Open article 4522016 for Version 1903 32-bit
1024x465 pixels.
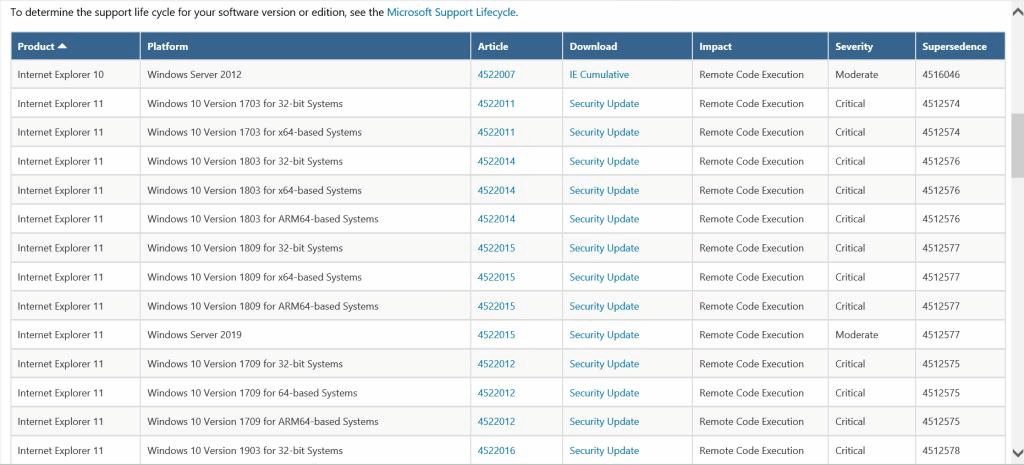[496, 451]
